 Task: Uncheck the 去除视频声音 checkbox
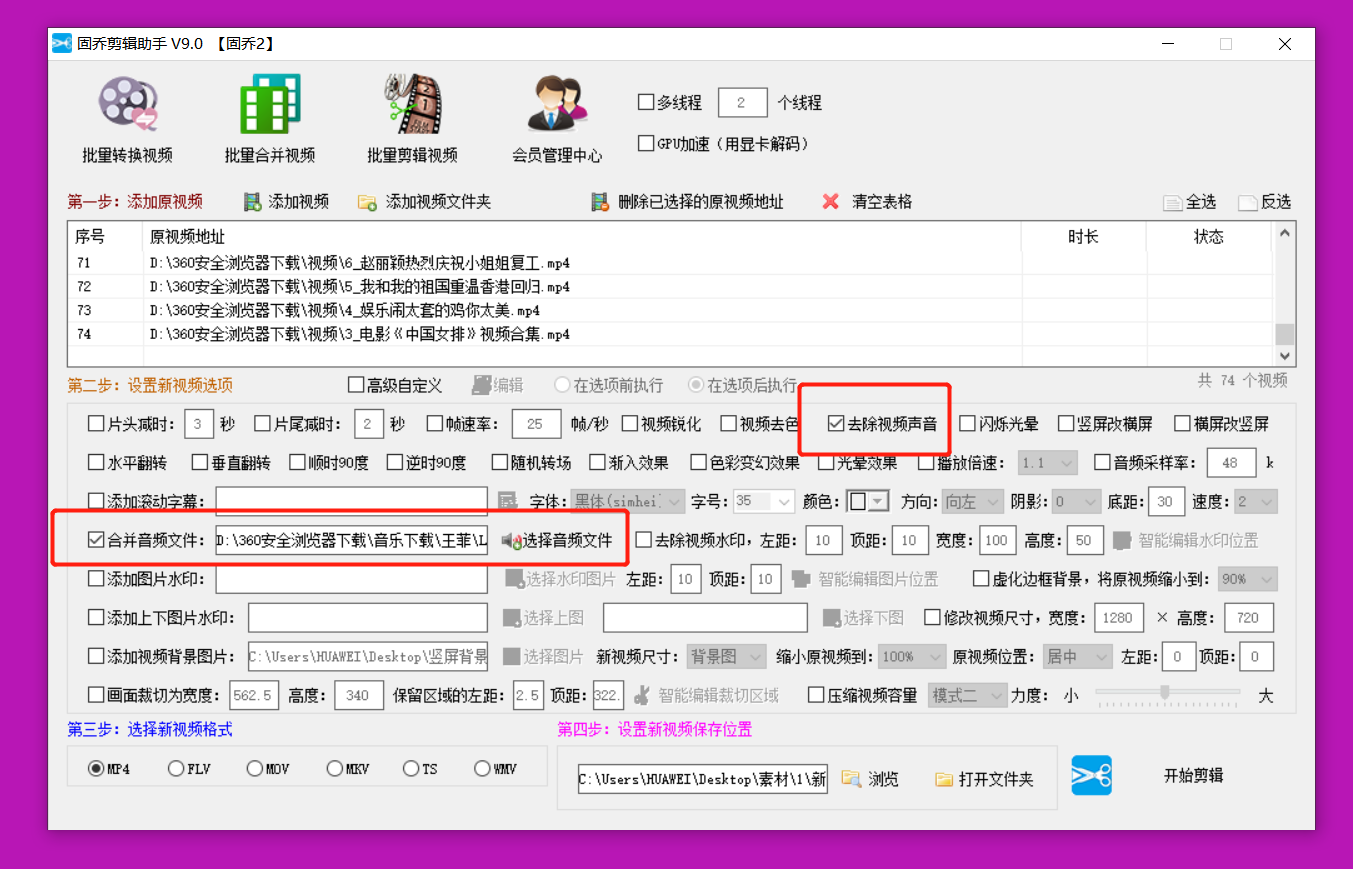point(836,424)
